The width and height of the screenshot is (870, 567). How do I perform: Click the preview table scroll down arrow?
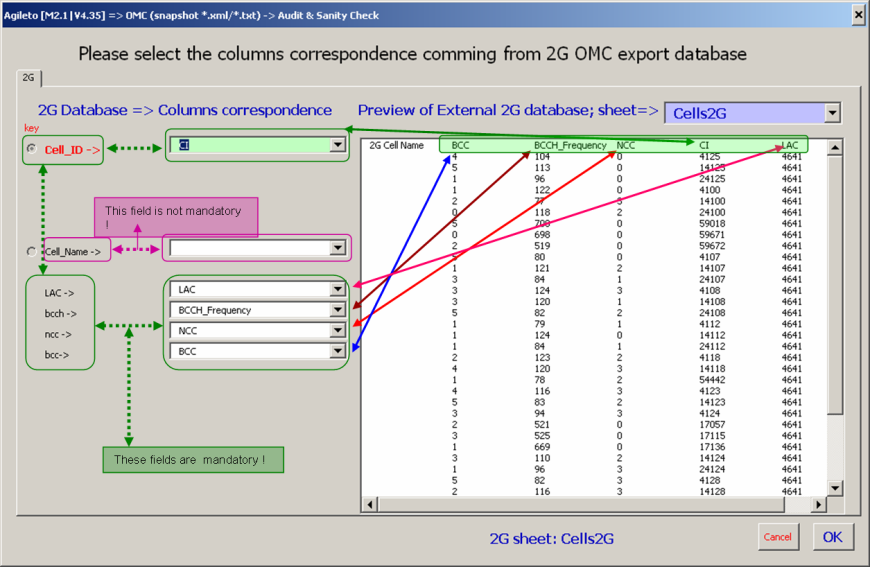(x=835, y=489)
